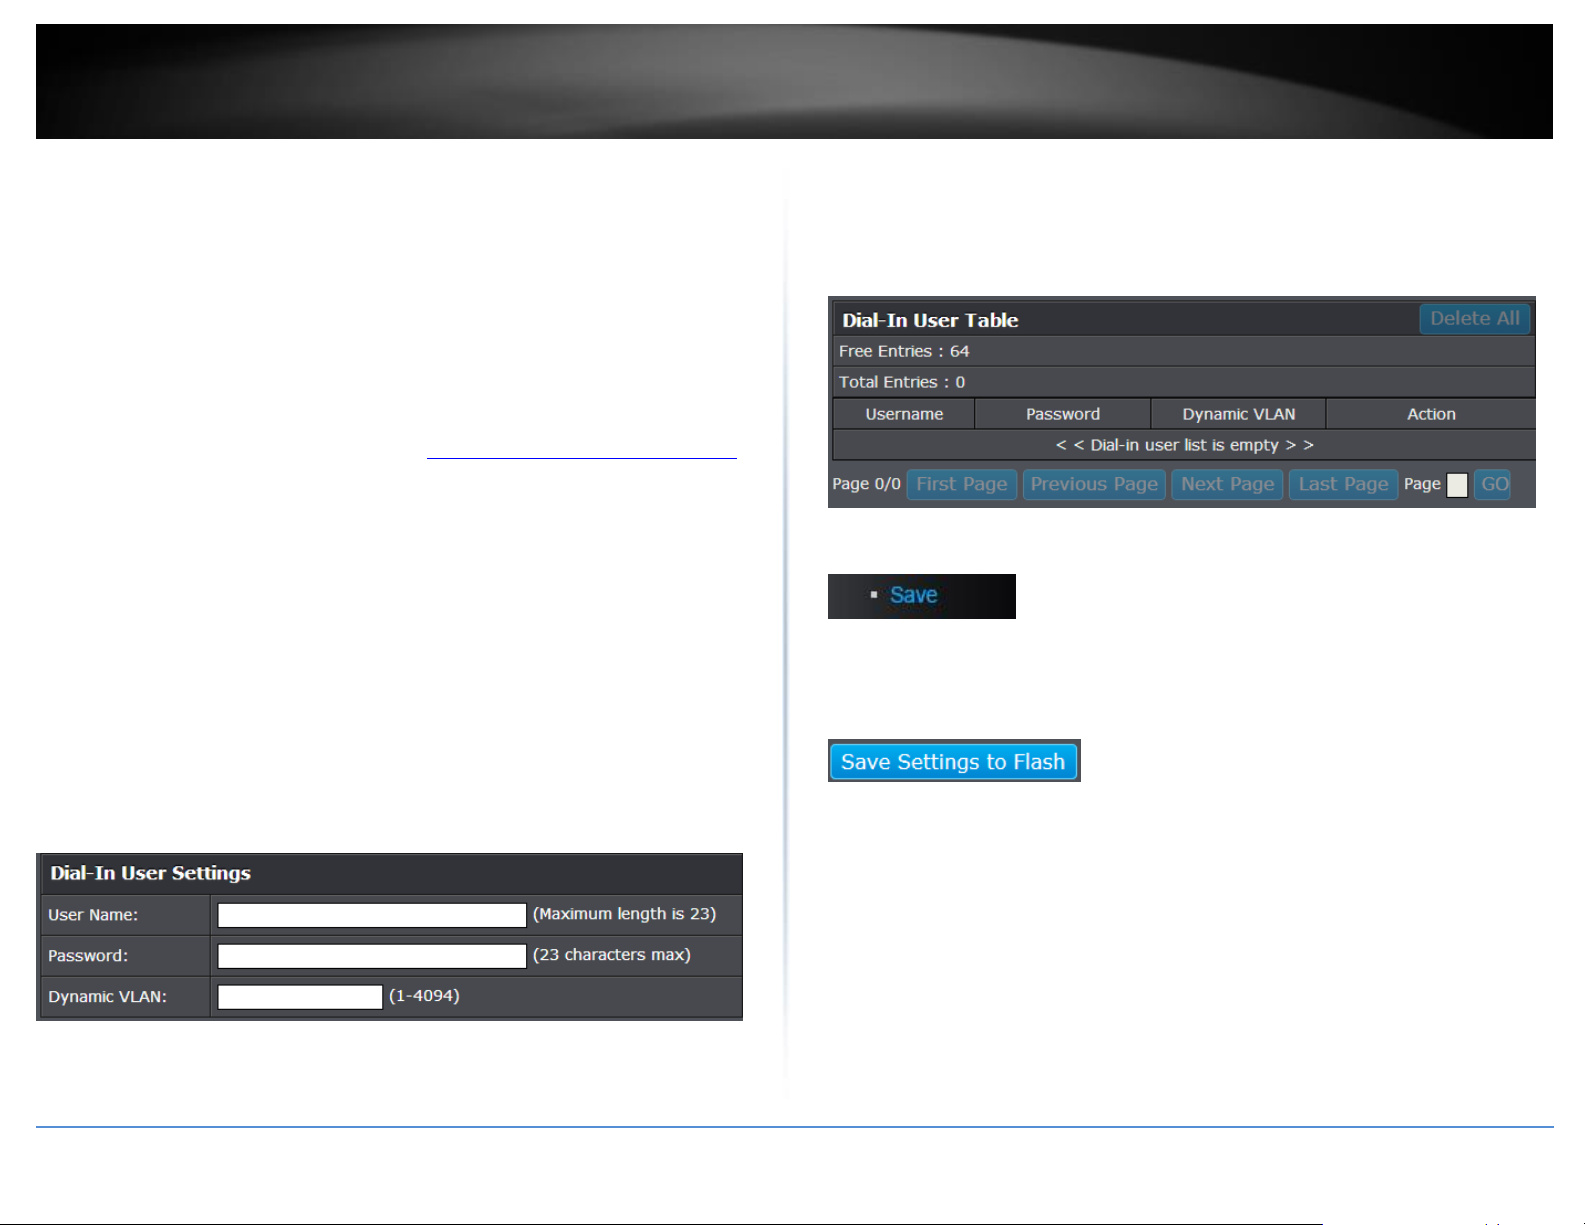1585x1225 pixels.
Task: Click the Username column header
Action: pos(904,414)
